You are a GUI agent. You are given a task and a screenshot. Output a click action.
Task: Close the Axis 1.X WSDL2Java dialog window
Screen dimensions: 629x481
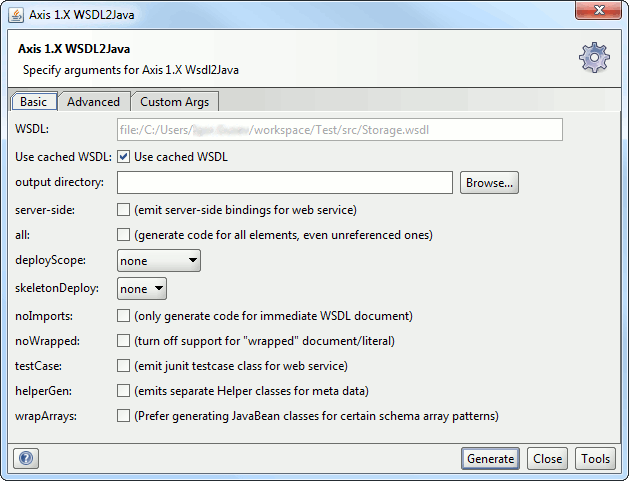pyautogui.click(x=599, y=10)
